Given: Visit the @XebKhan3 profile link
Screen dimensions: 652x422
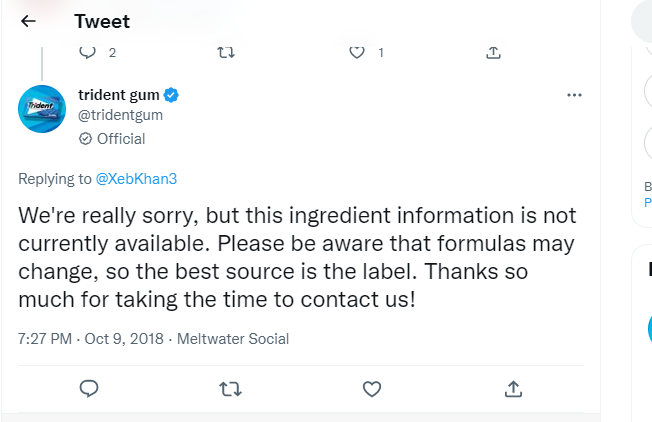Looking at the screenshot, I should point(136,179).
